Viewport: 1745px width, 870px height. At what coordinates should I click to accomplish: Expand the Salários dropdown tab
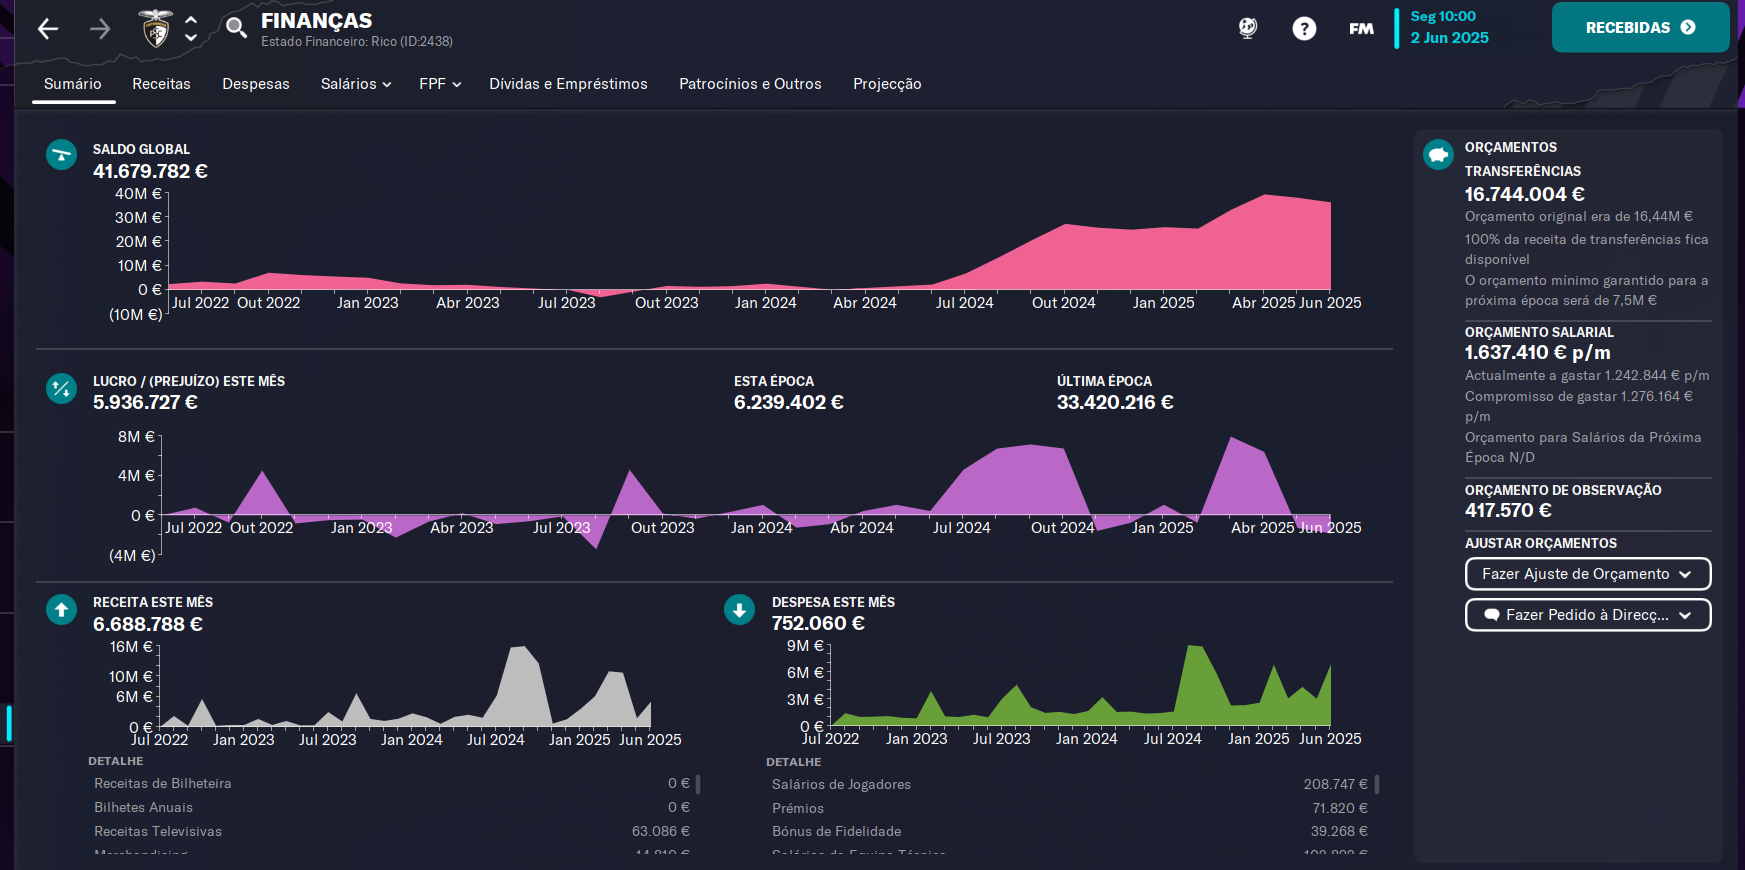coord(356,84)
